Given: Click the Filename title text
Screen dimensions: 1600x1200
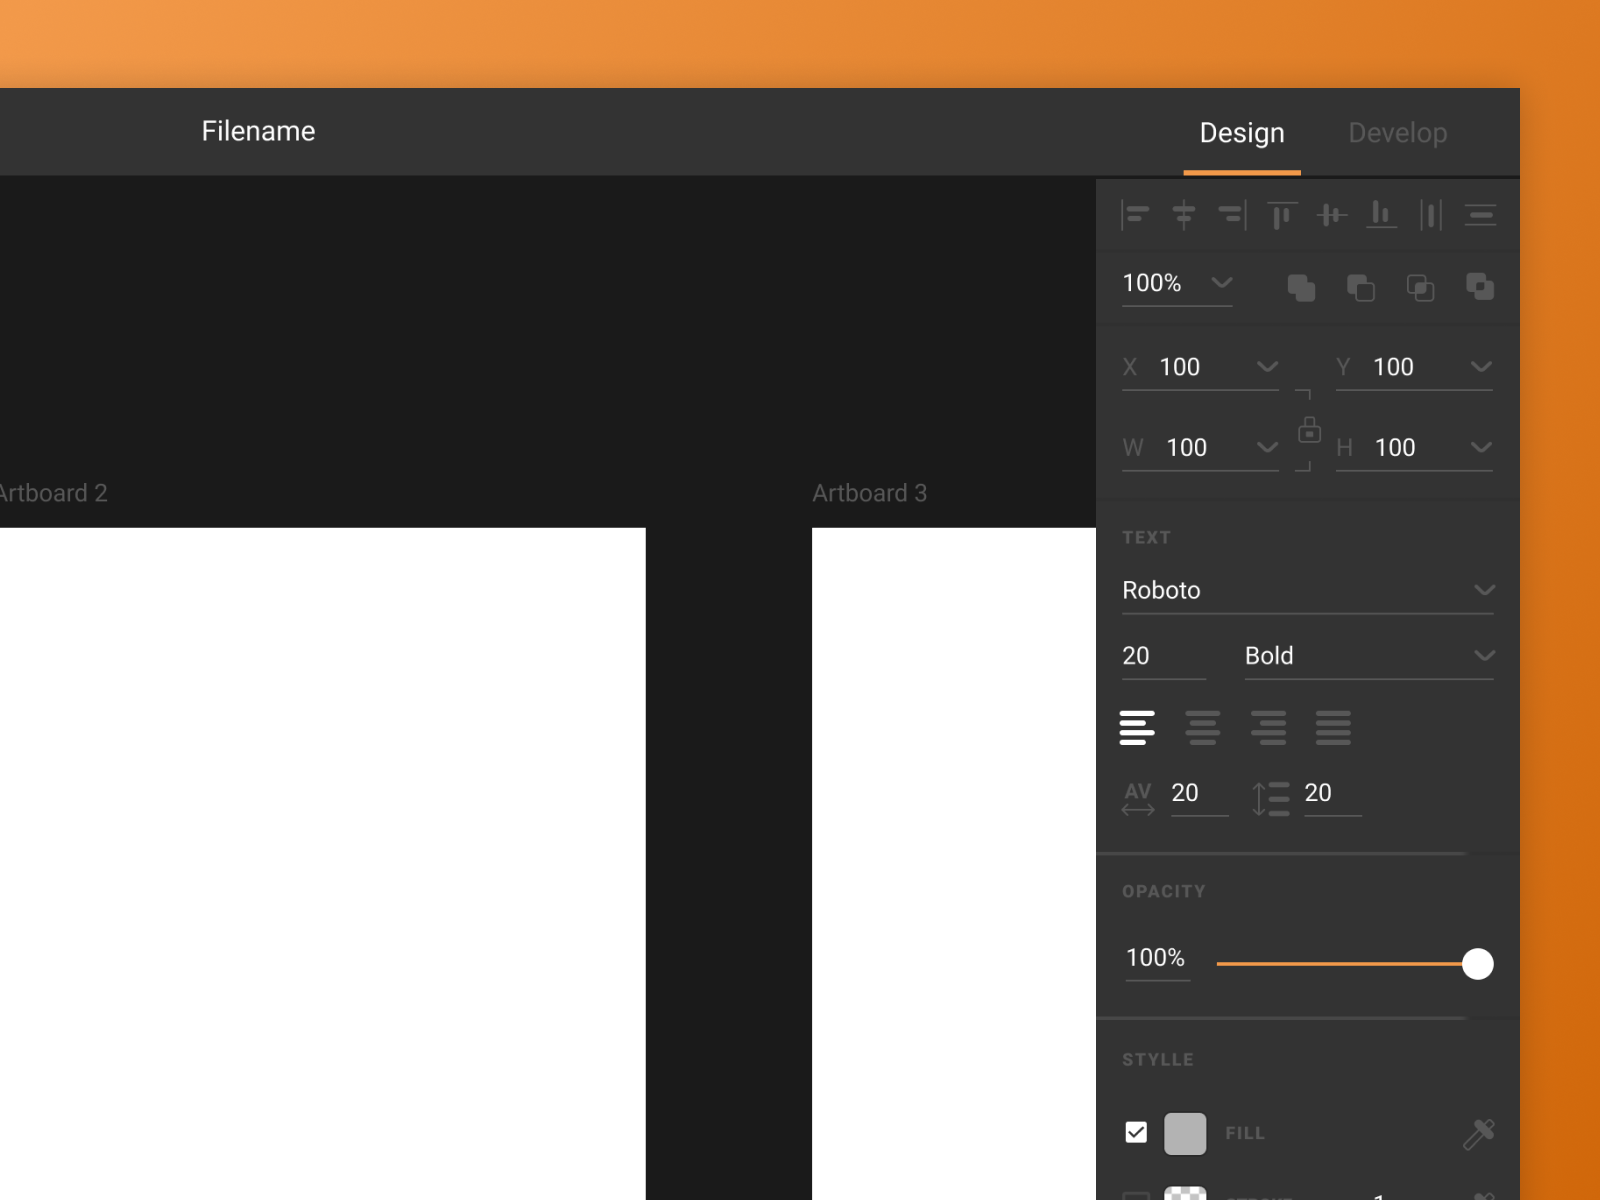Looking at the screenshot, I should (x=258, y=131).
